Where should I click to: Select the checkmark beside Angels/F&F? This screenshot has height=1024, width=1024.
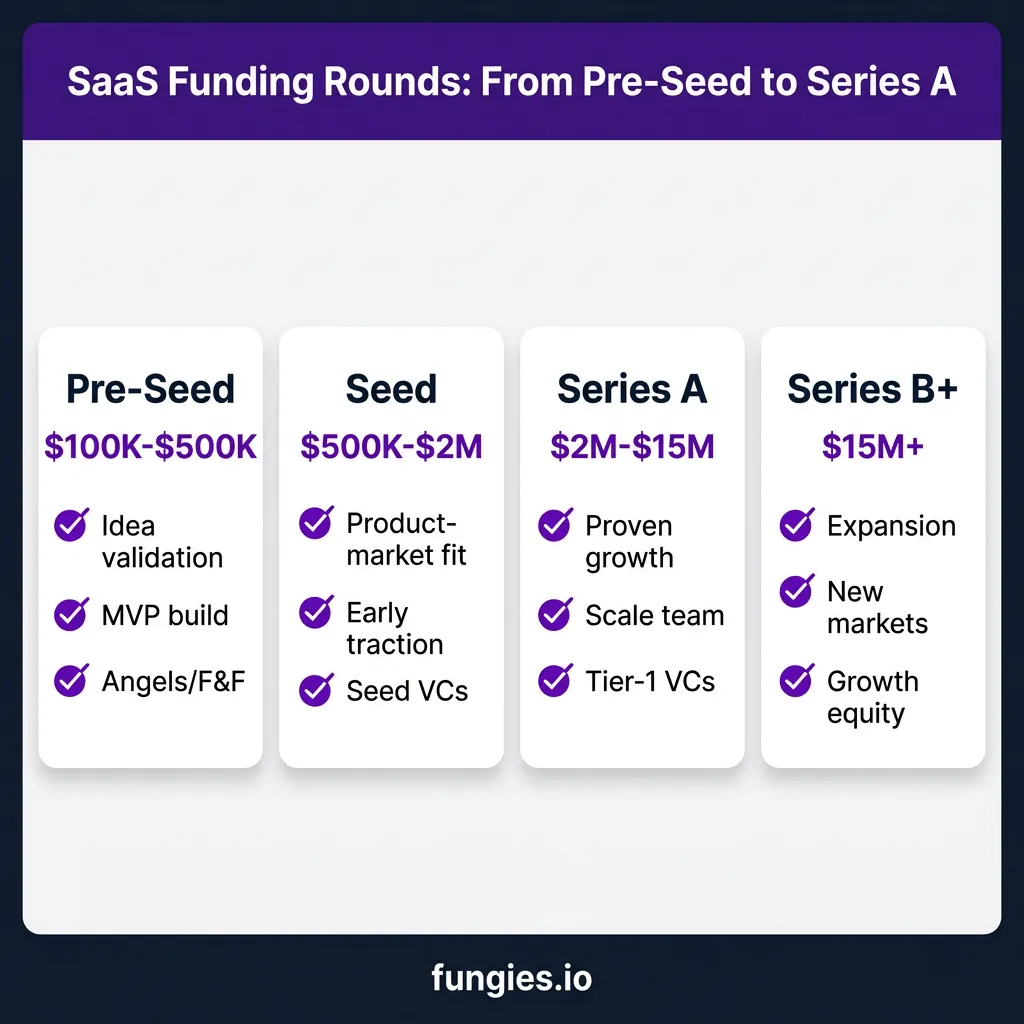(71, 680)
